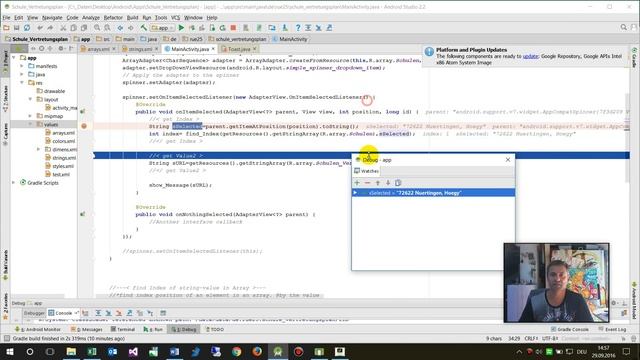Stop the running app with red square
Viewport: 640px width, 360px height.
point(233,28)
